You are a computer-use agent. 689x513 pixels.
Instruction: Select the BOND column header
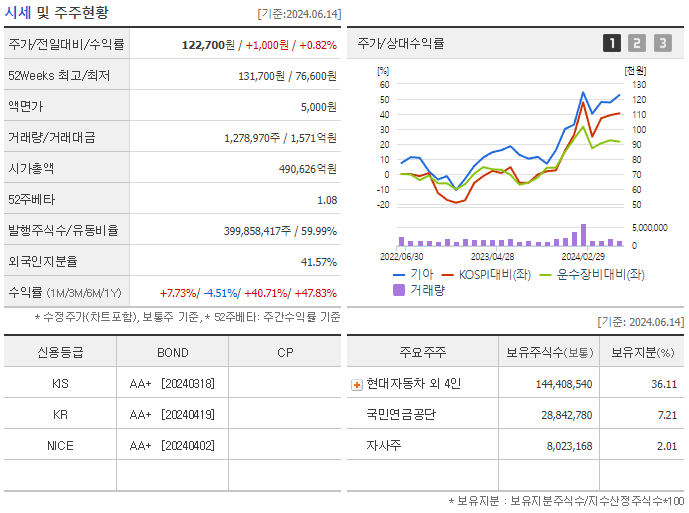click(173, 353)
